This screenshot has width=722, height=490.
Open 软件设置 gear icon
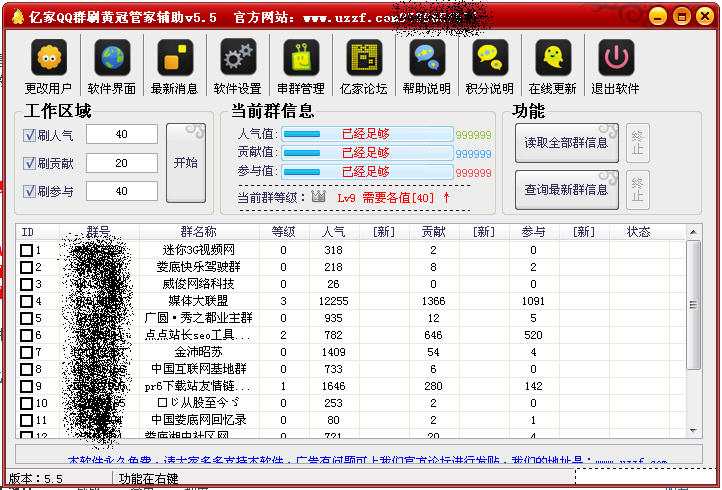click(237, 58)
